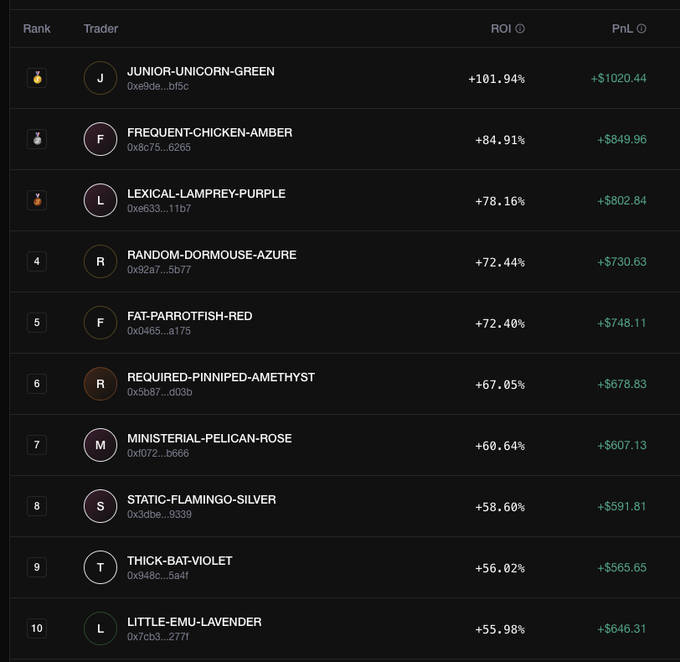The width and height of the screenshot is (680, 662).
Task: Click the silver medal rank icon
Action: (x=37, y=139)
